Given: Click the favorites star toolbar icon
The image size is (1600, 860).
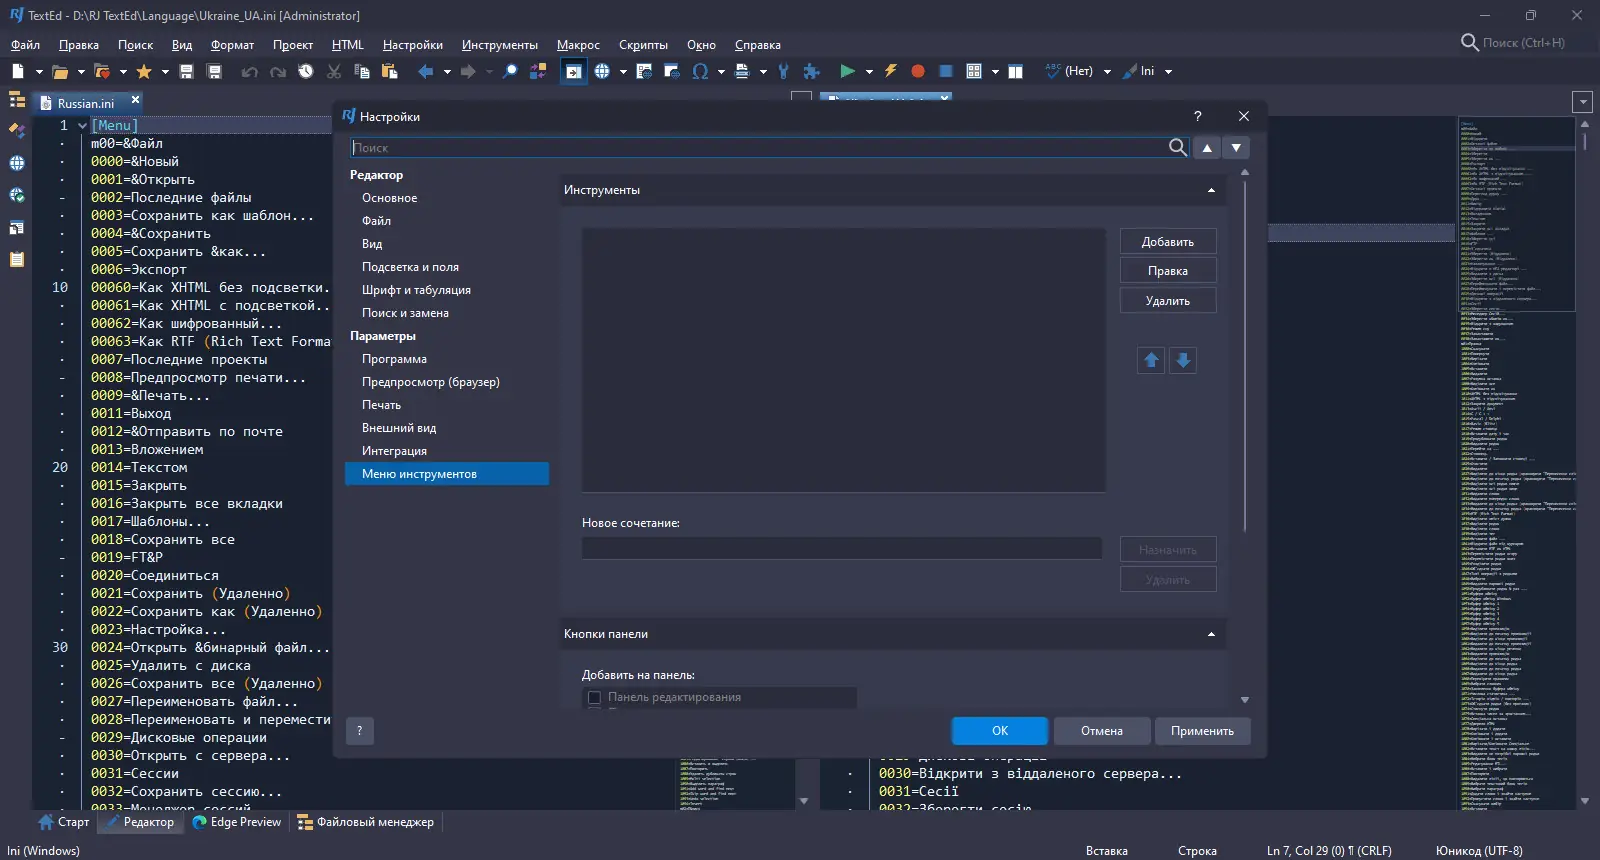Looking at the screenshot, I should 144,71.
